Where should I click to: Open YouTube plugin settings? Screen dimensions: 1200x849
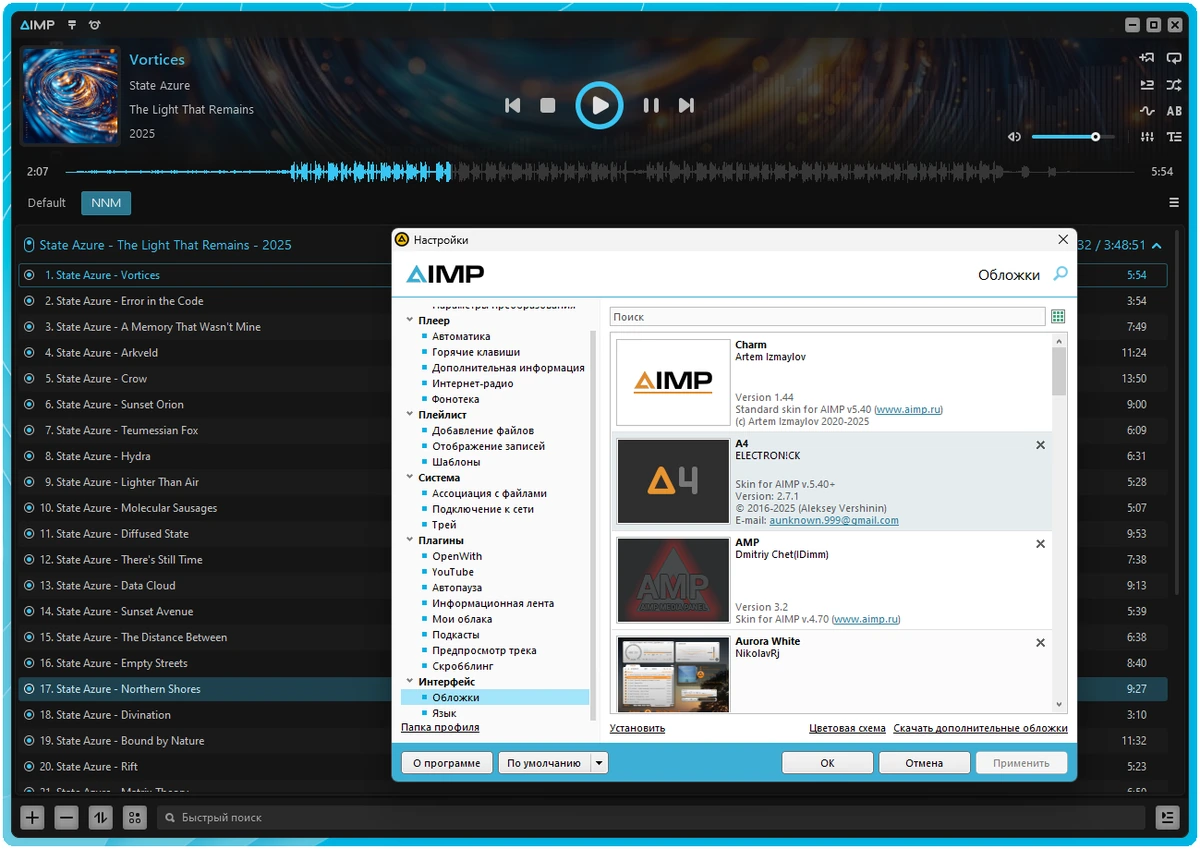(453, 572)
